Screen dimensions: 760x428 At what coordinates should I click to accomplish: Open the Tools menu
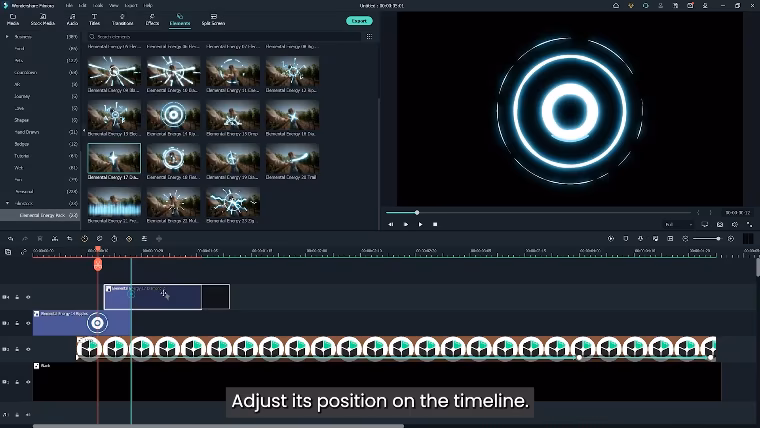pyautogui.click(x=98, y=5)
